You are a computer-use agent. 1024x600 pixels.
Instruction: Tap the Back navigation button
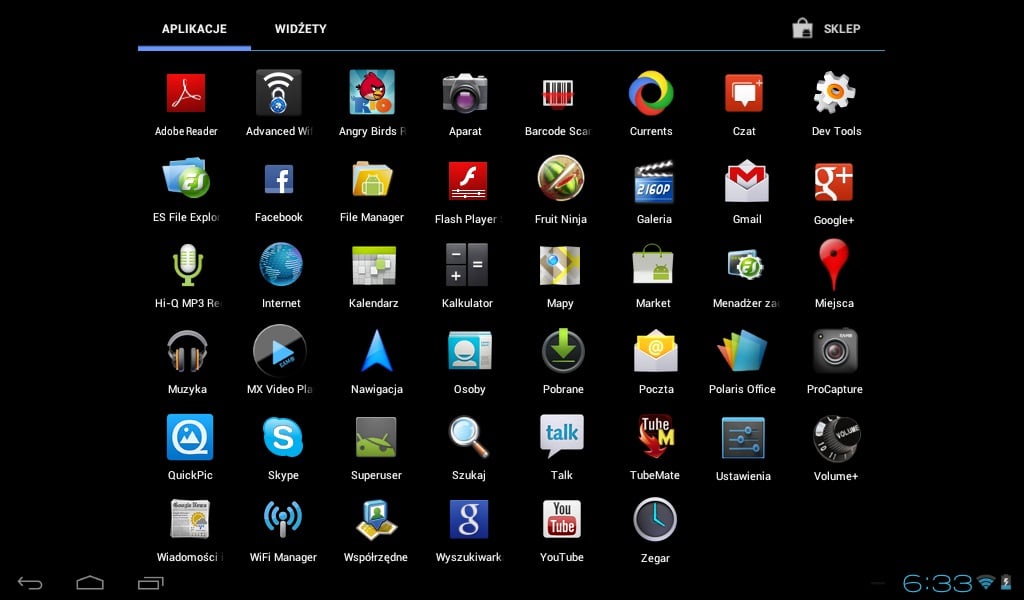coord(30,583)
